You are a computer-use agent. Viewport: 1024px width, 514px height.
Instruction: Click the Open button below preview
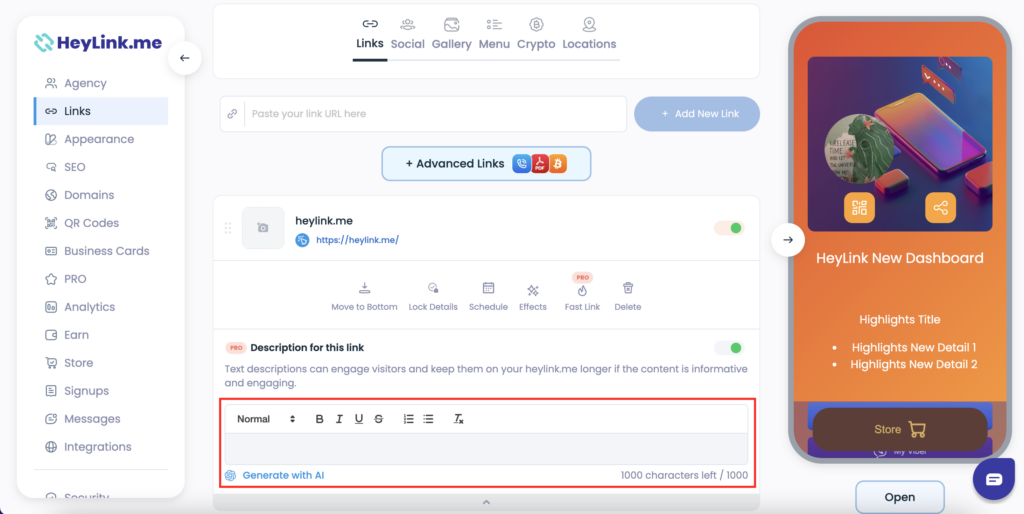900,497
